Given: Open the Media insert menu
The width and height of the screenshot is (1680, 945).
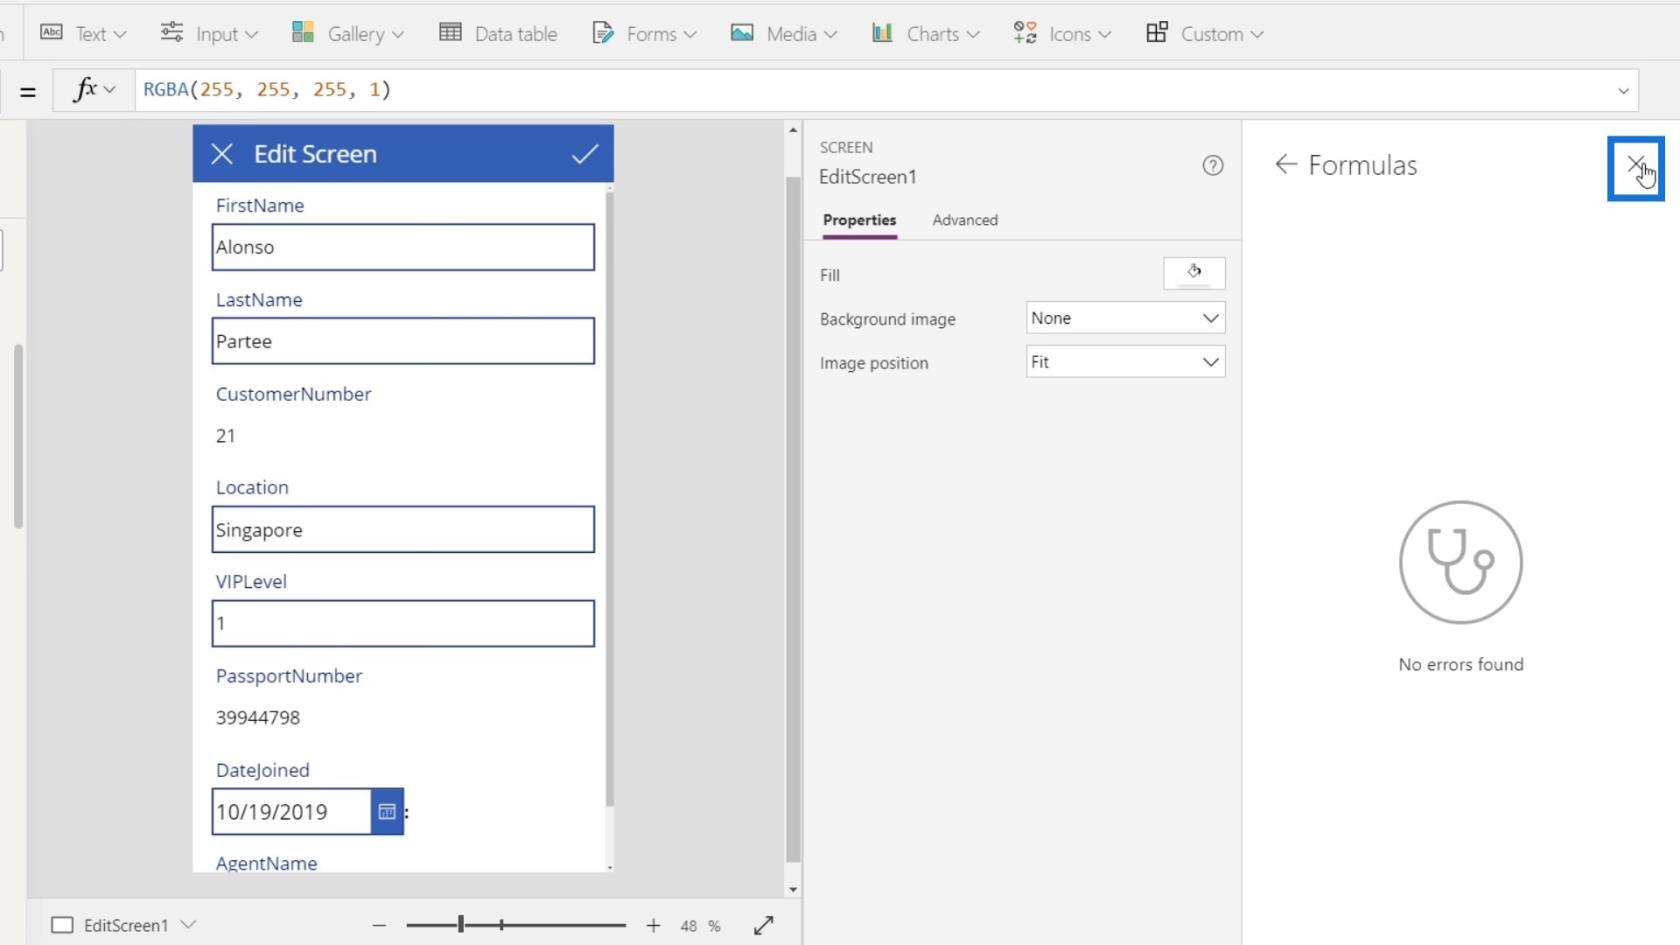Looking at the screenshot, I should point(784,34).
